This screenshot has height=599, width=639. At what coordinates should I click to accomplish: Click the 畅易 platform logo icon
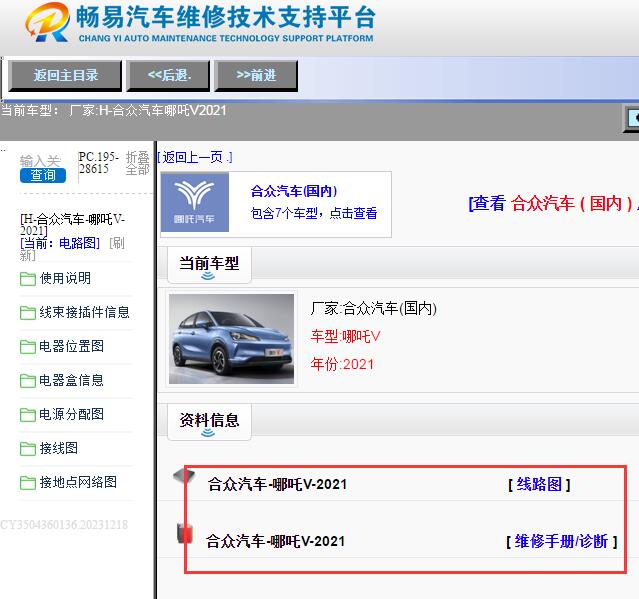click(x=48, y=22)
